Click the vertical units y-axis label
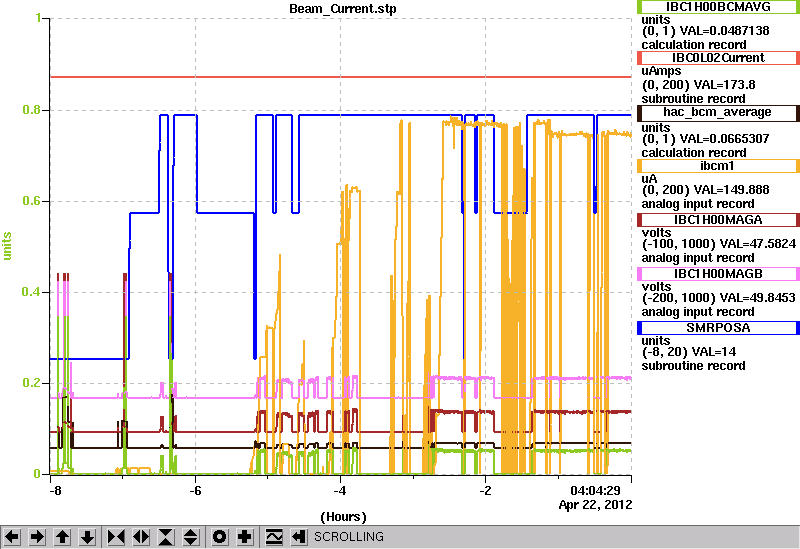 coord(7,246)
